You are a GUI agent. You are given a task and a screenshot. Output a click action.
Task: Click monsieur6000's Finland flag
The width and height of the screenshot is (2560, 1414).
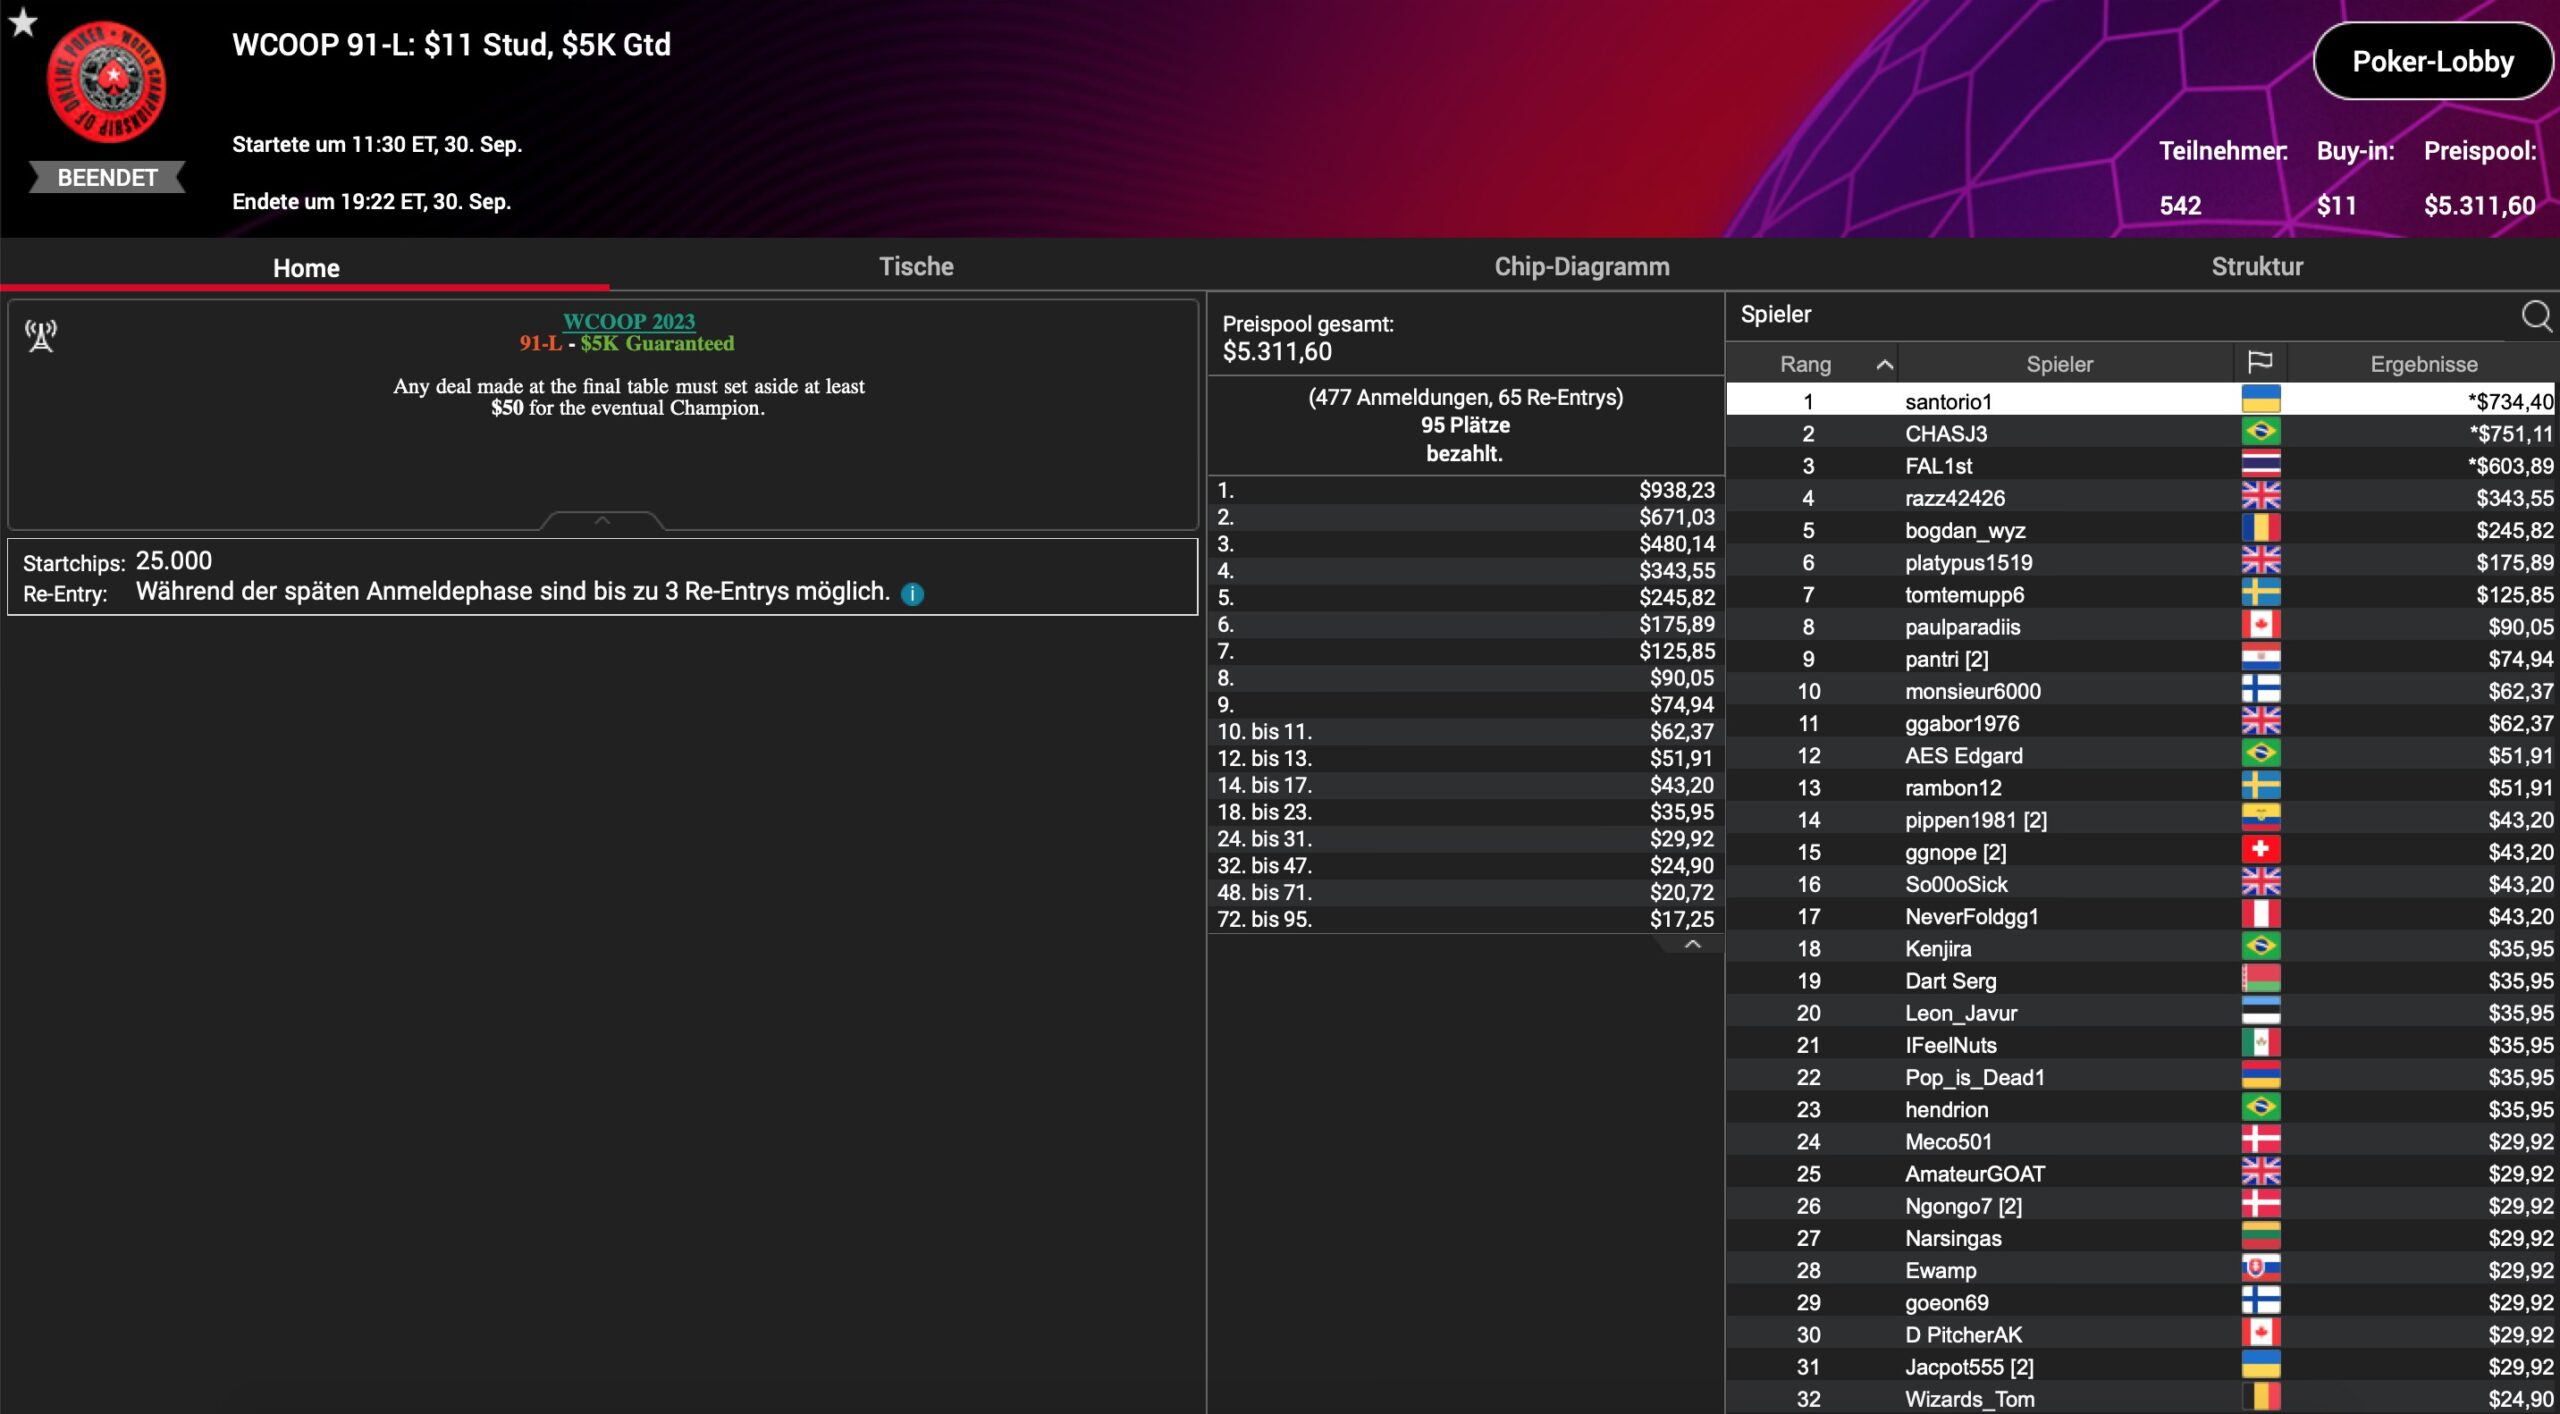tap(2260, 689)
